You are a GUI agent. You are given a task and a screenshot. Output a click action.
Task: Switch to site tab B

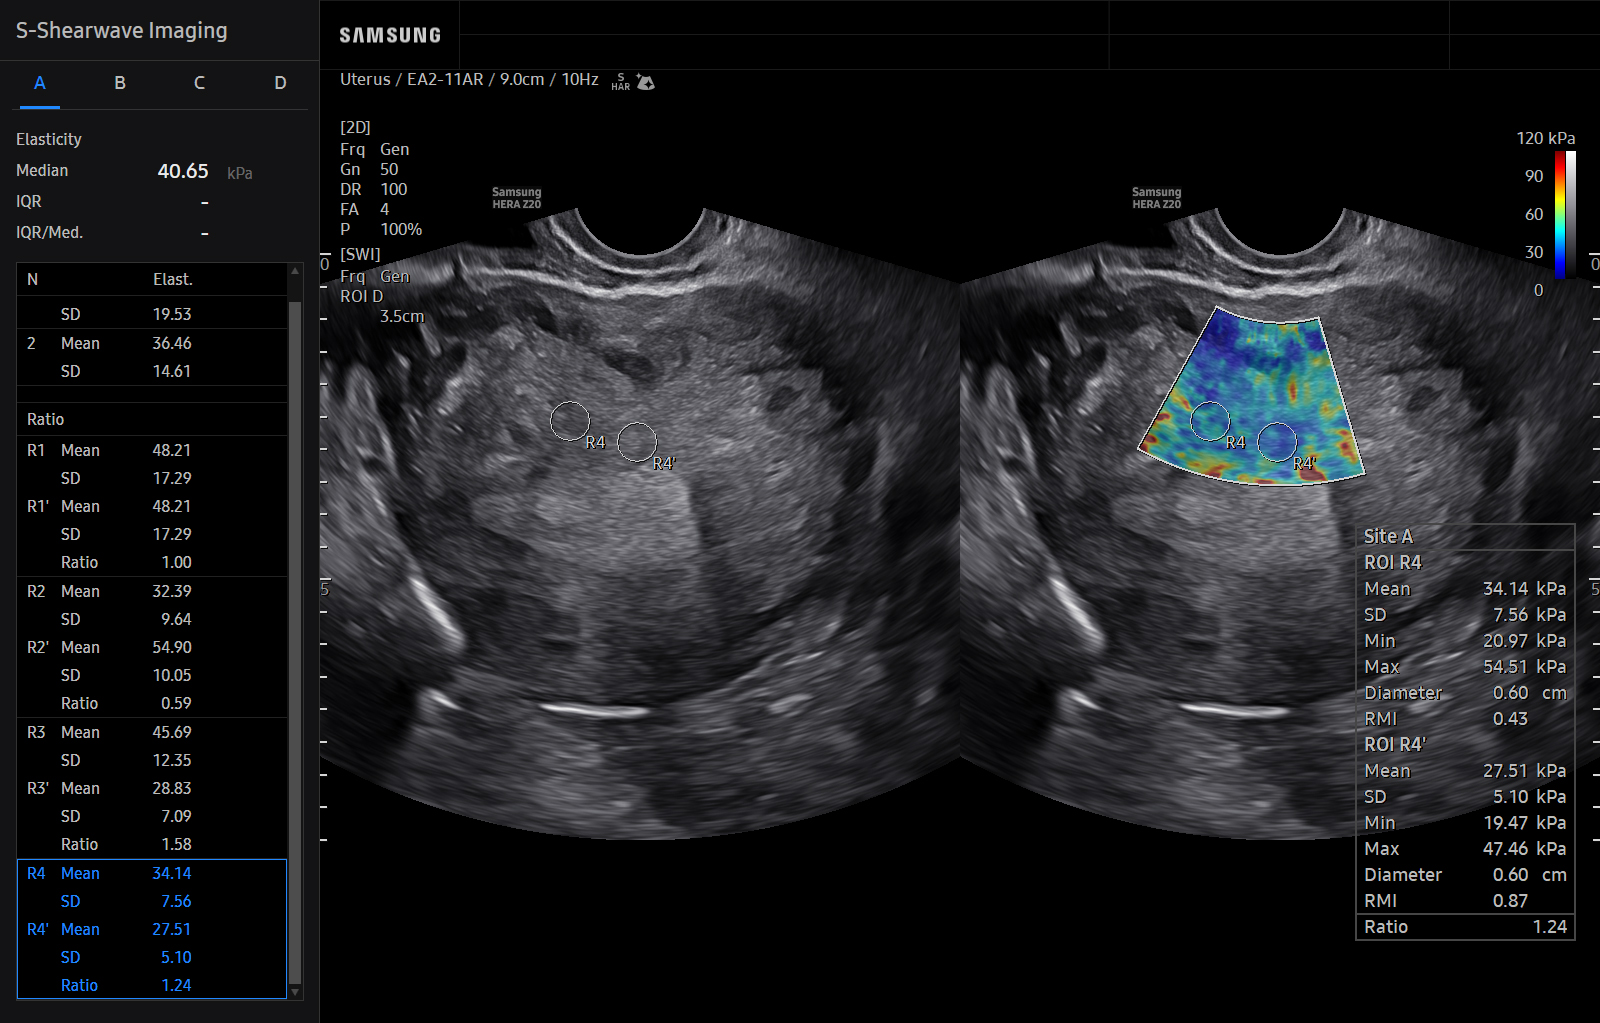click(120, 83)
